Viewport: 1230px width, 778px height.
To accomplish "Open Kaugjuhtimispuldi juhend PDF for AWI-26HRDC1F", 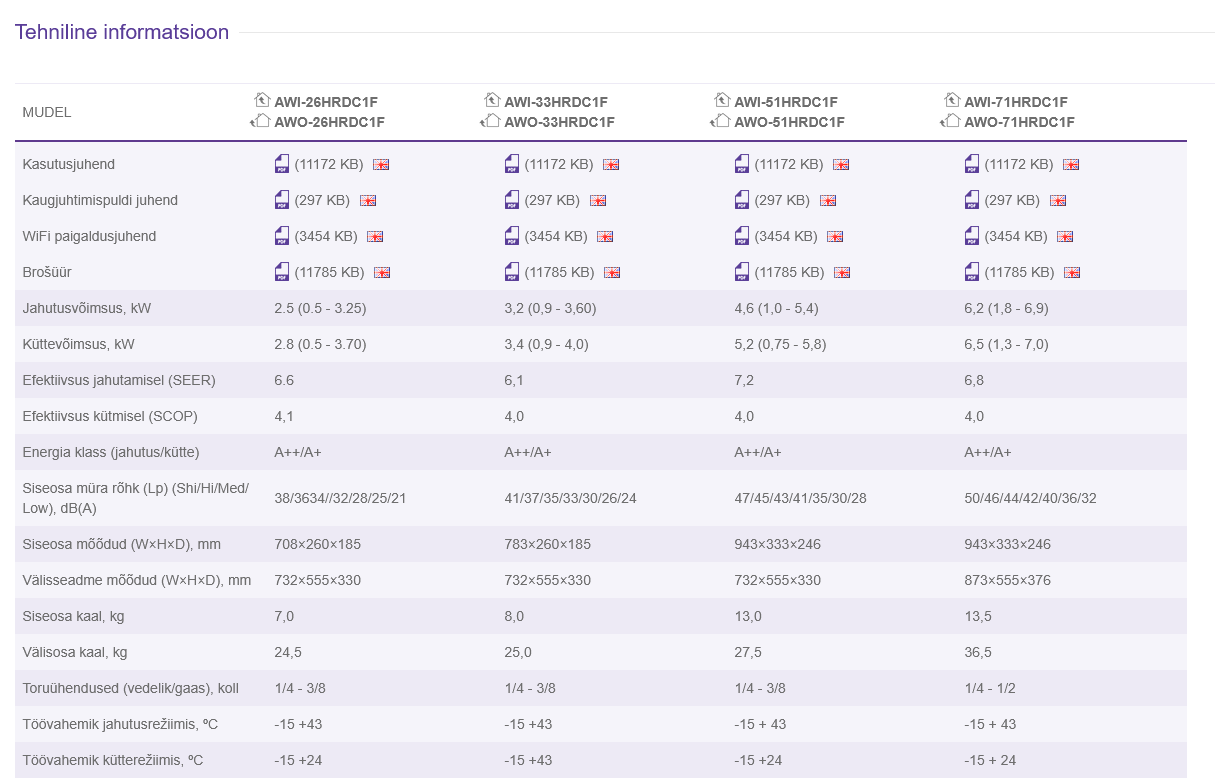I will [x=282, y=200].
